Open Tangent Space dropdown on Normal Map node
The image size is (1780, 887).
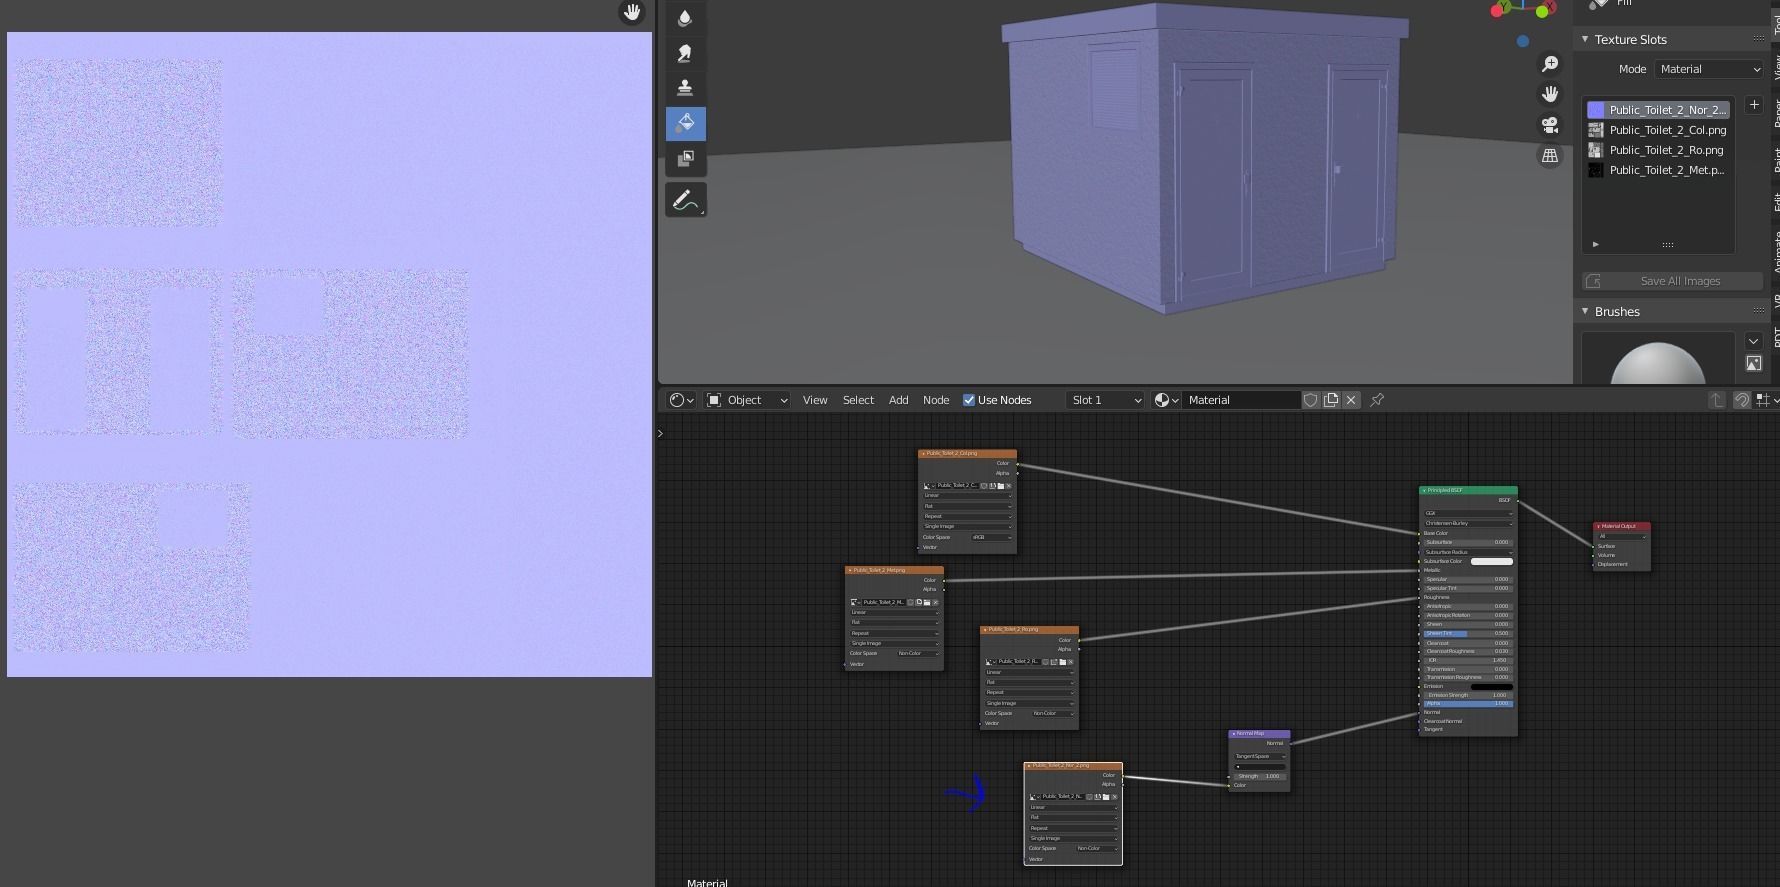(x=1260, y=756)
